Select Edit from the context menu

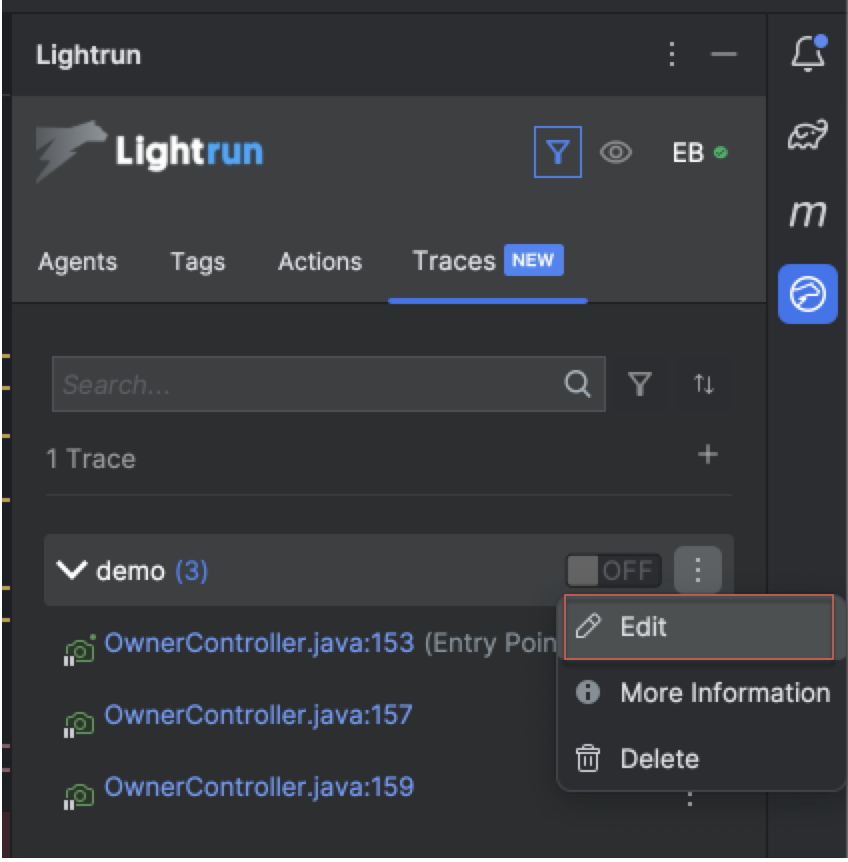700,627
